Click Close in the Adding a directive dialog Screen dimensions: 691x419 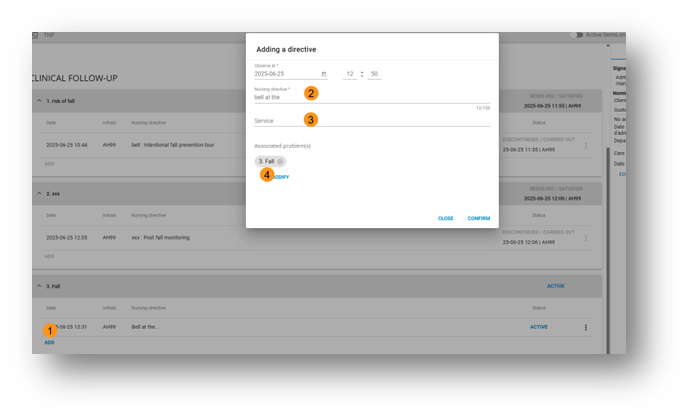pyautogui.click(x=445, y=218)
